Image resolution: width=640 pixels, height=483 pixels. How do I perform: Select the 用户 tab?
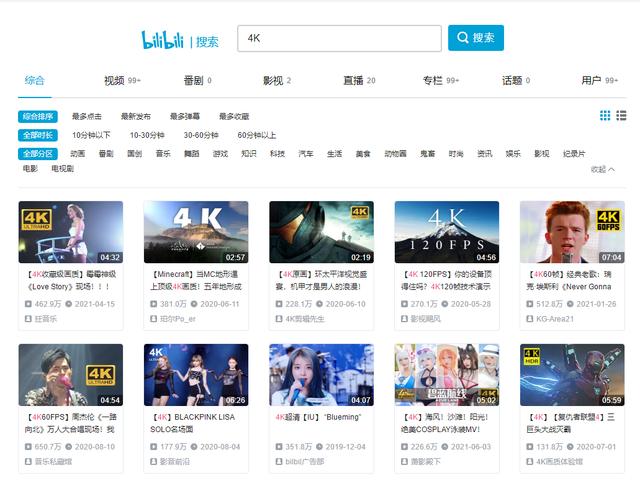[x=591, y=80]
